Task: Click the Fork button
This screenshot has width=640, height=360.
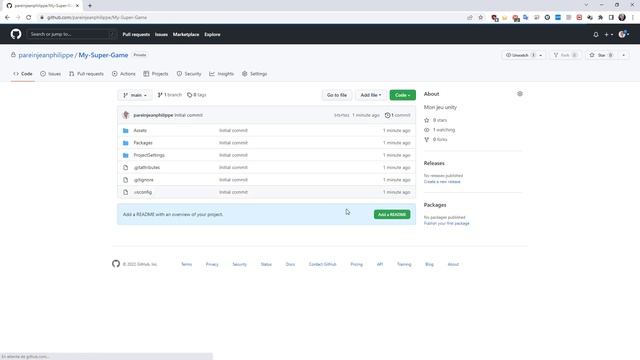Action: (565, 55)
